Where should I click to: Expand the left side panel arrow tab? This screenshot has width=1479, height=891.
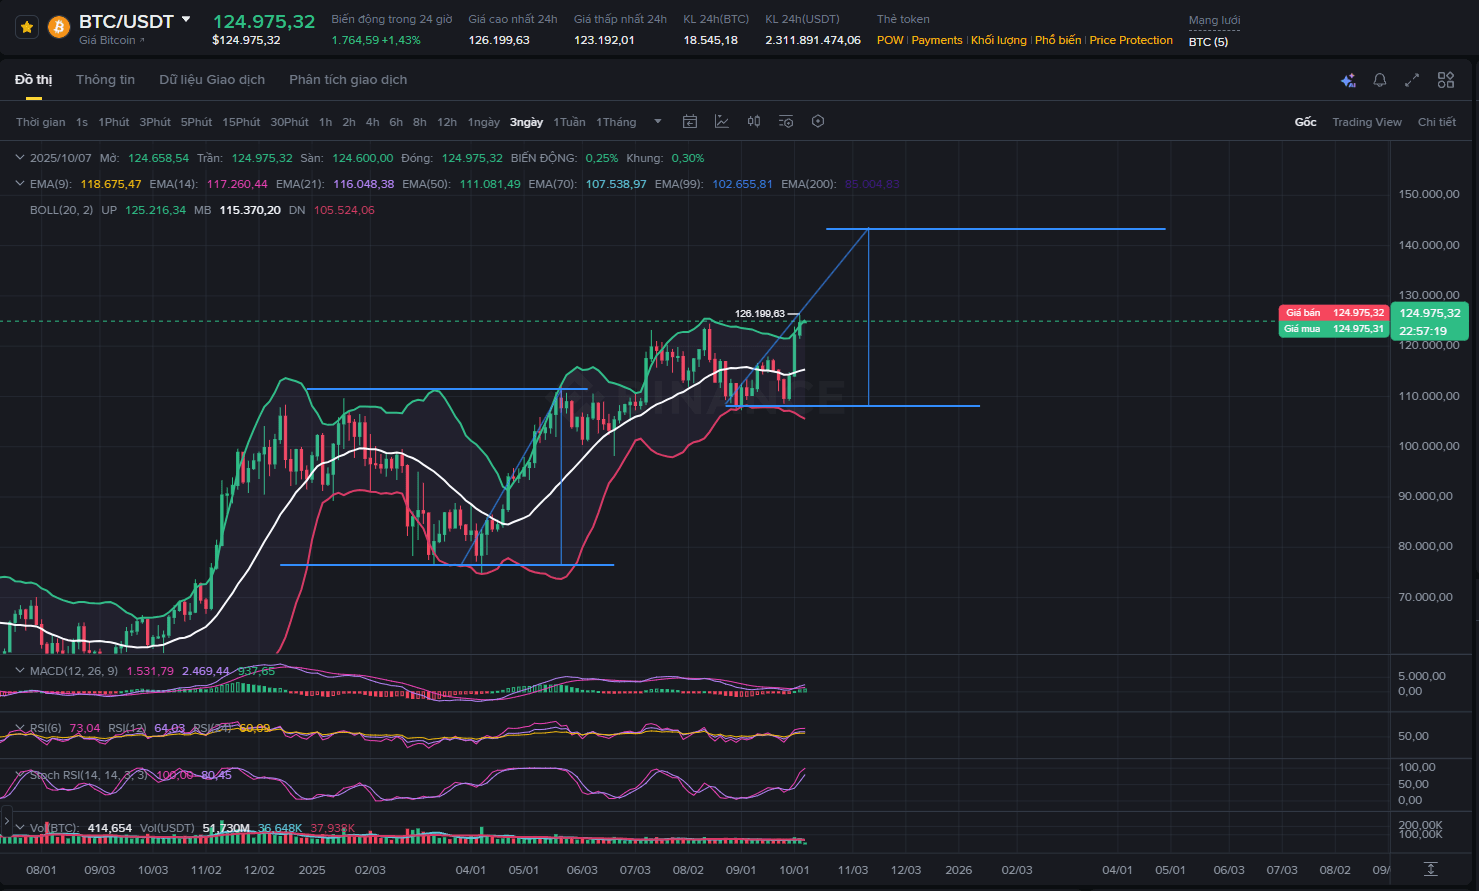(6, 821)
